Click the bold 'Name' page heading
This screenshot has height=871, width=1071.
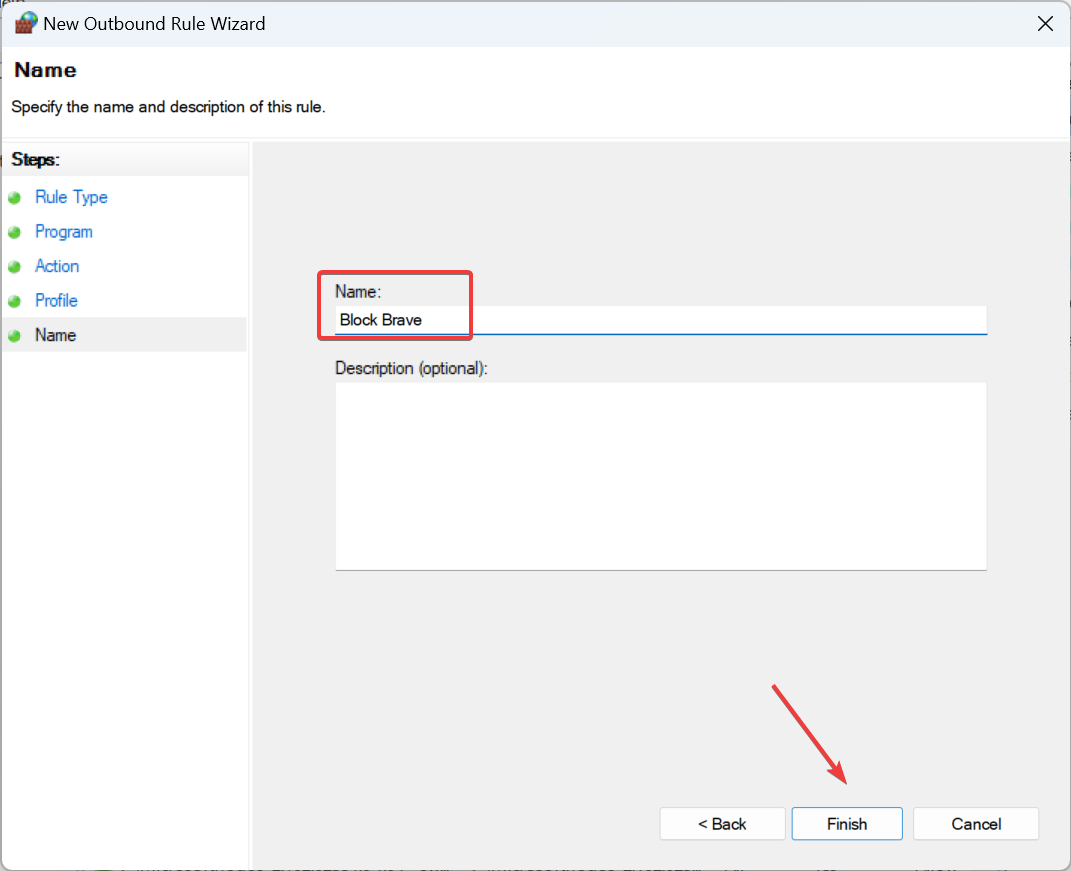pyautogui.click(x=45, y=70)
